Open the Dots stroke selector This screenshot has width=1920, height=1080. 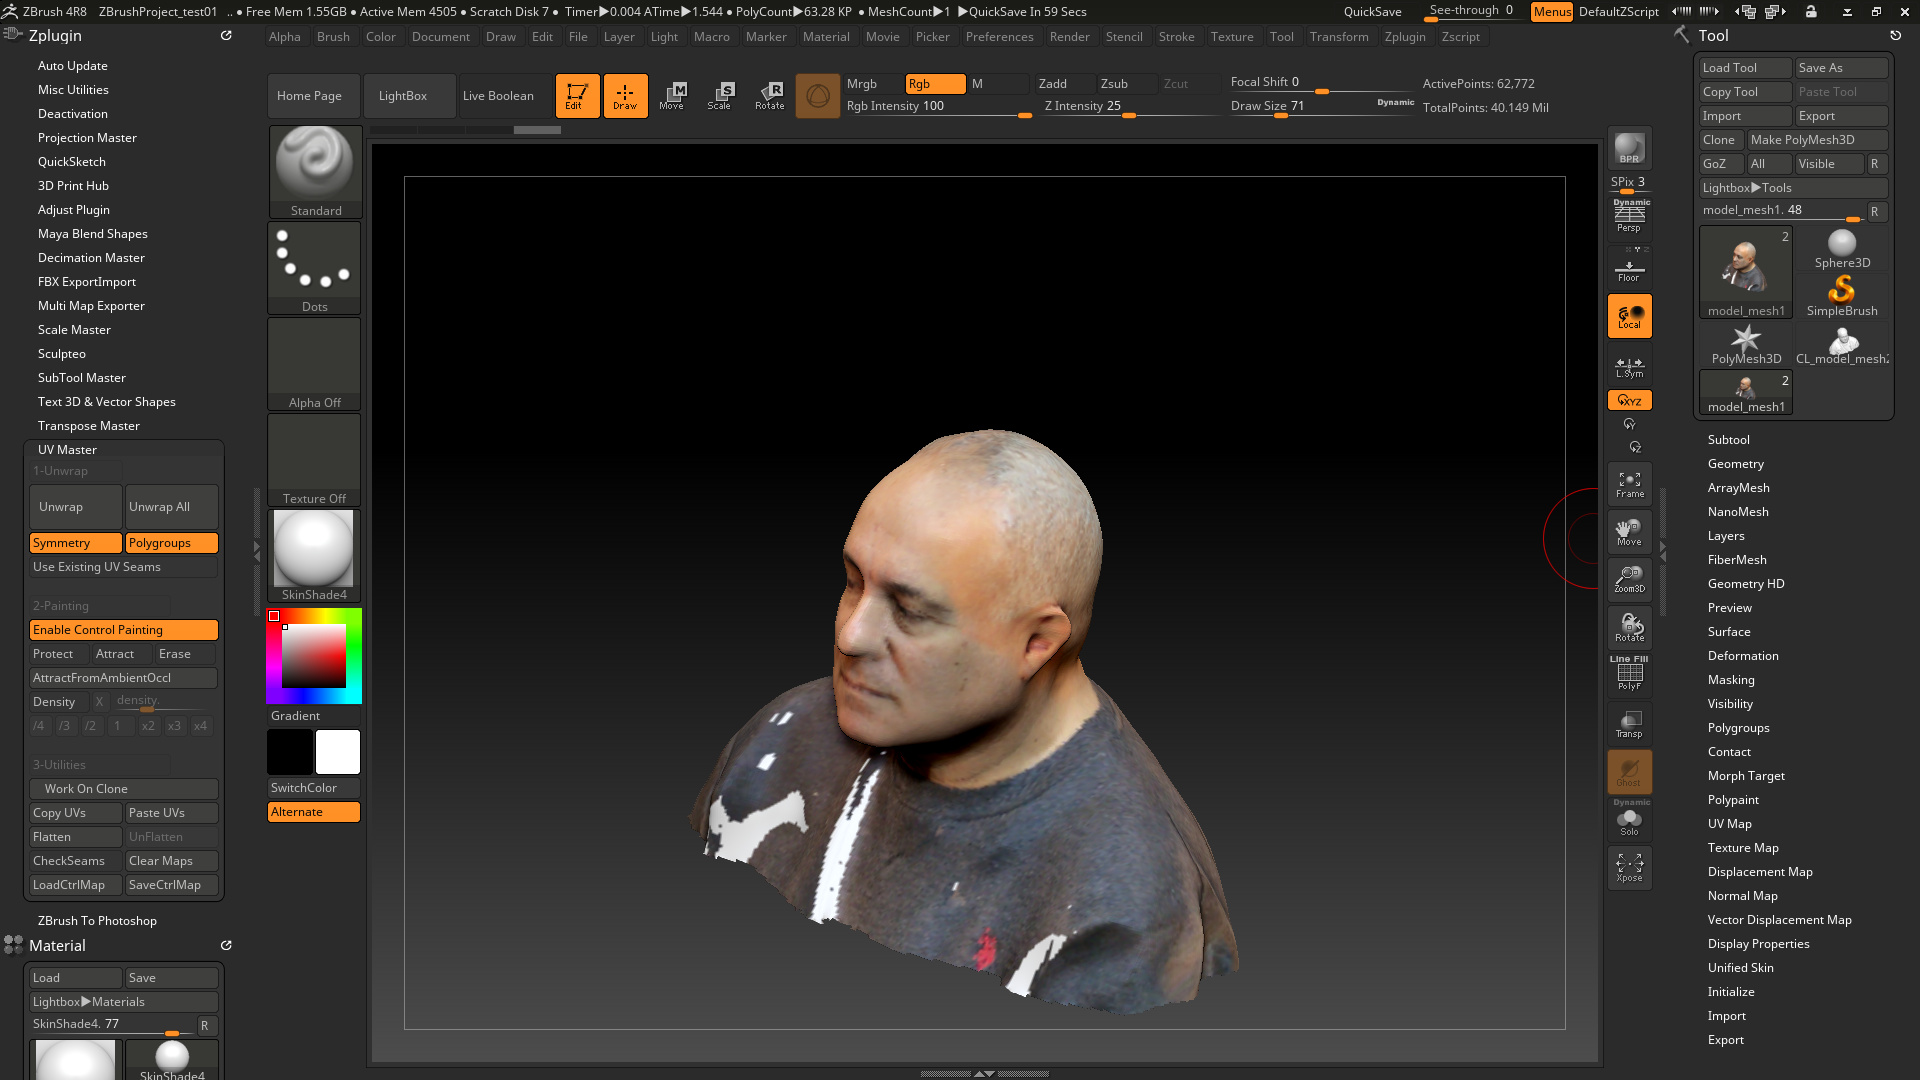point(315,267)
